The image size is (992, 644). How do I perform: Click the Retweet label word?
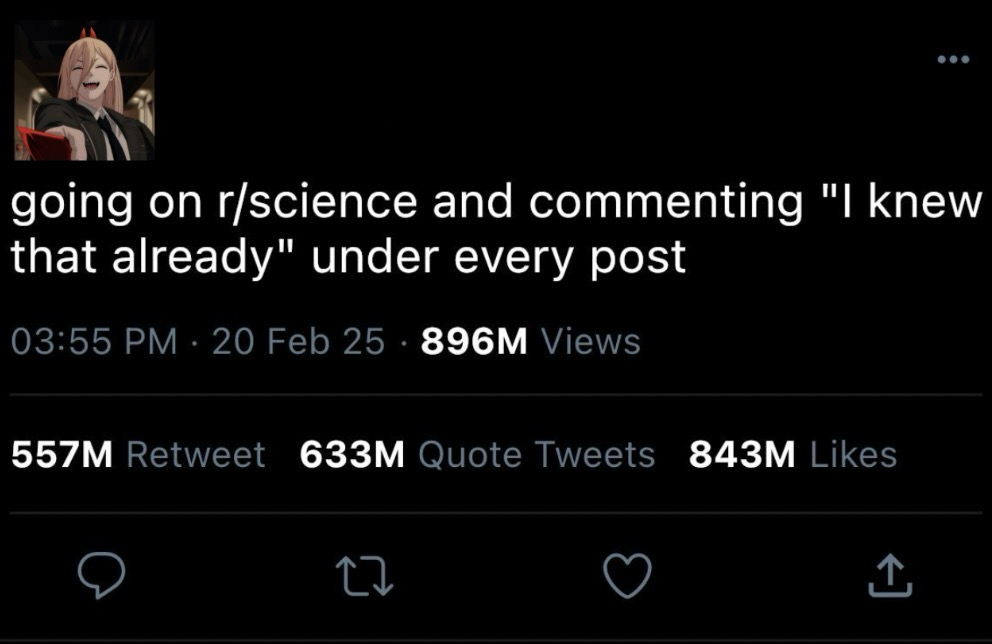tap(196, 455)
